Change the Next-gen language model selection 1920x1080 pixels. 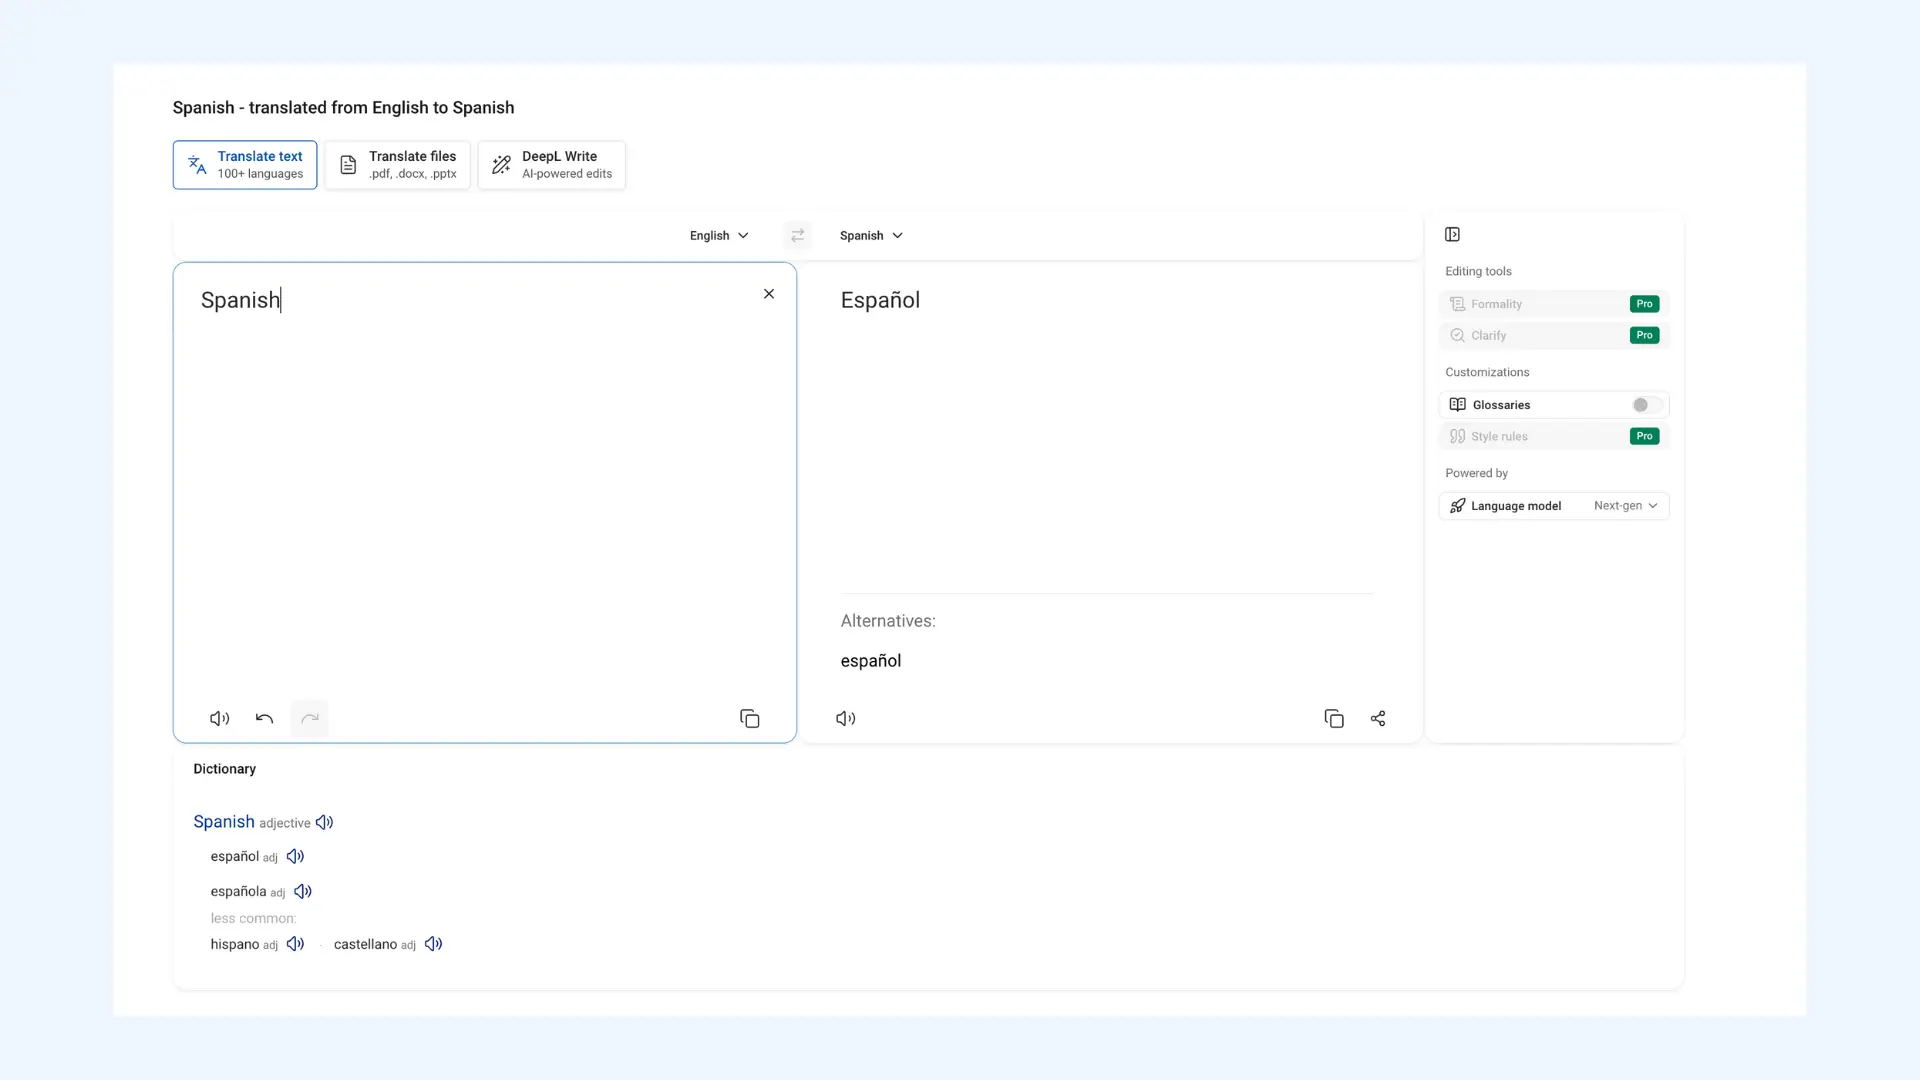(1625, 505)
